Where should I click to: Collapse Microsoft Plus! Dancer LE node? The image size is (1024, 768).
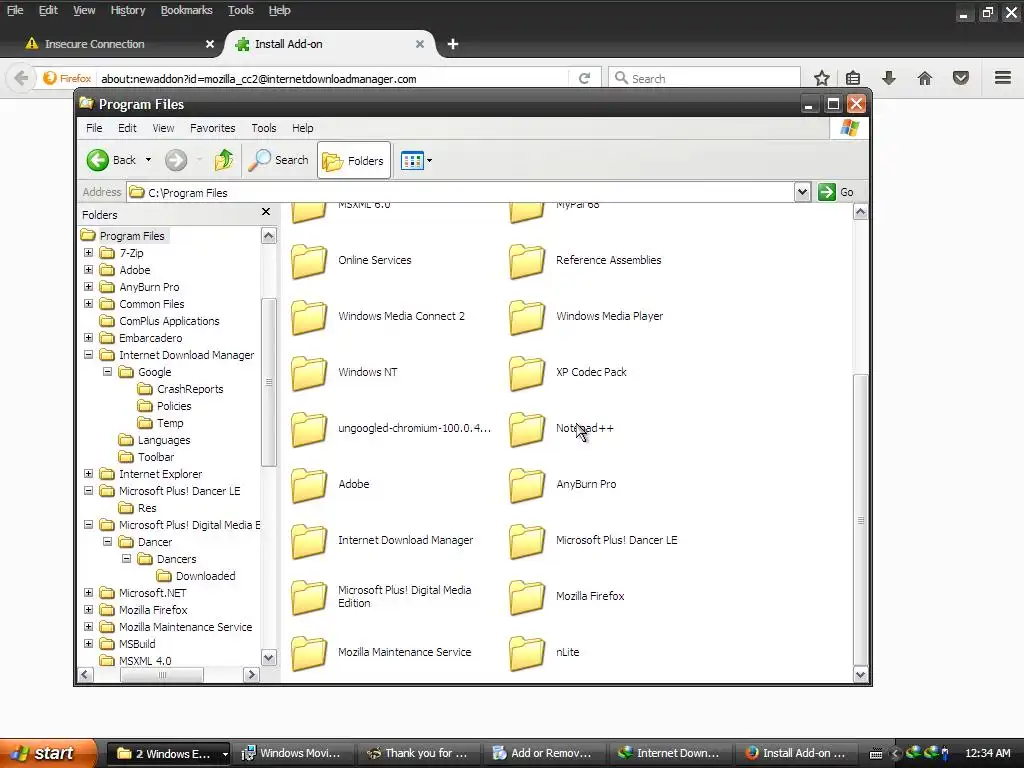[89, 490]
